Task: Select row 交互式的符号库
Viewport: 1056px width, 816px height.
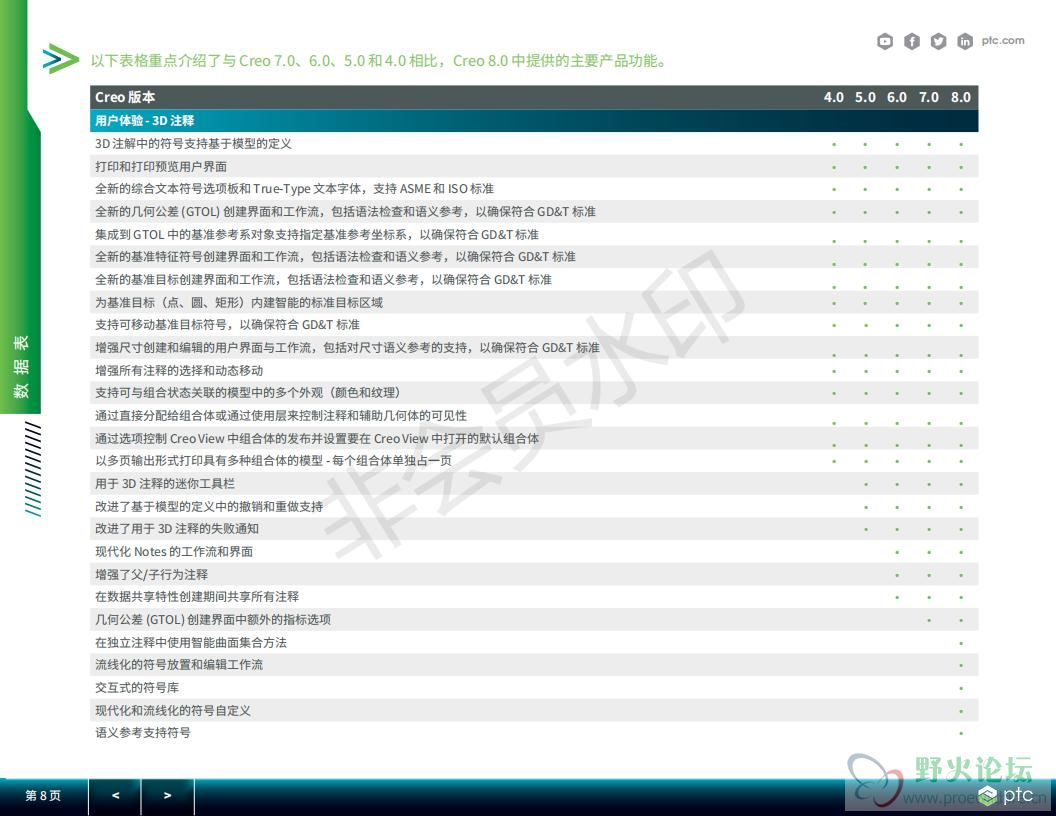Action: tap(534, 687)
